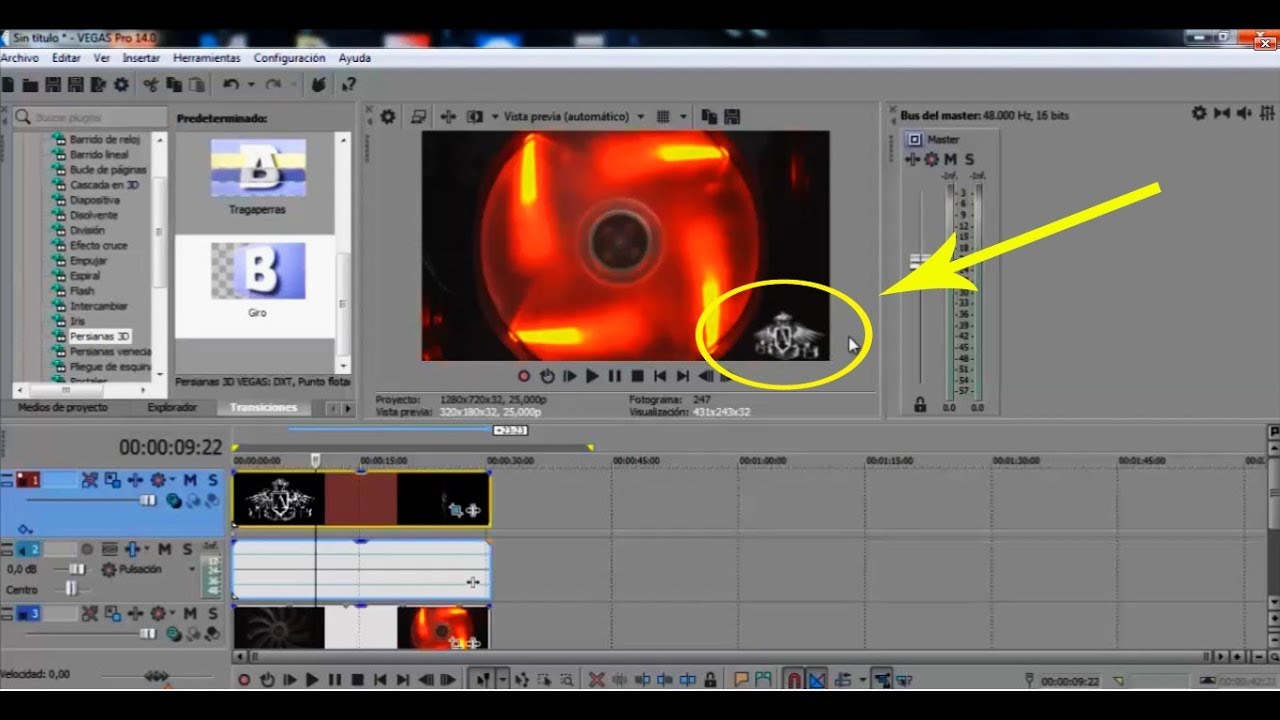Solo audio track 2 with S button
The height and width of the screenshot is (720, 1280).
tap(187, 549)
